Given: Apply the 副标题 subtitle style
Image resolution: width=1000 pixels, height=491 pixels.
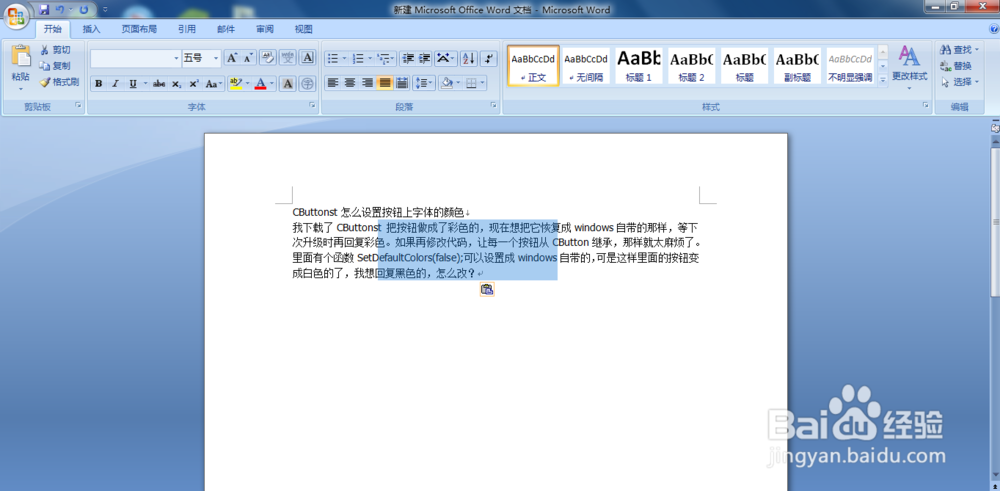Looking at the screenshot, I should click(x=797, y=66).
